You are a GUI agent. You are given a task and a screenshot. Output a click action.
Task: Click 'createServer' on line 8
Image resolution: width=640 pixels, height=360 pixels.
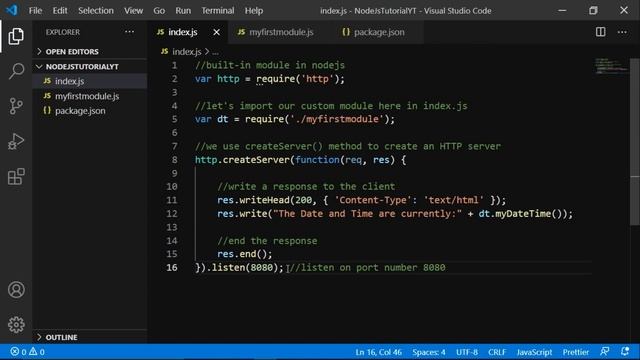[256, 160]
